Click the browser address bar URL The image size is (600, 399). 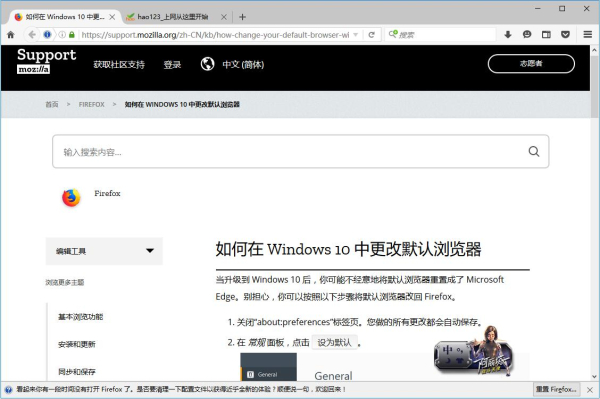(x=215, y=35)
